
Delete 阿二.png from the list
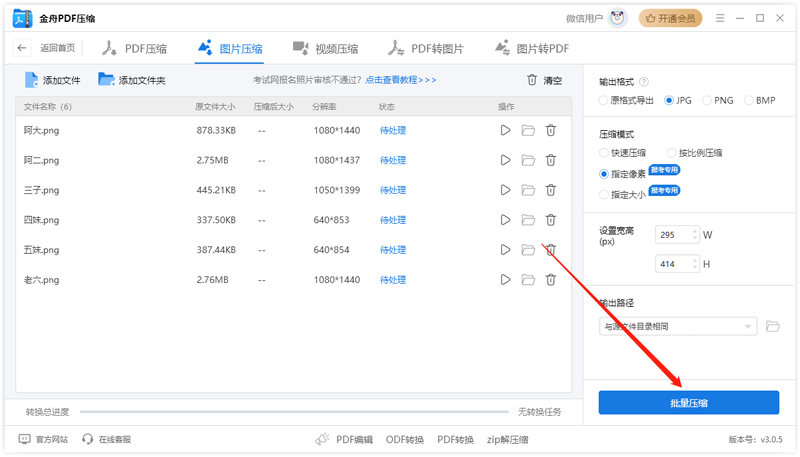pos(551,160)
